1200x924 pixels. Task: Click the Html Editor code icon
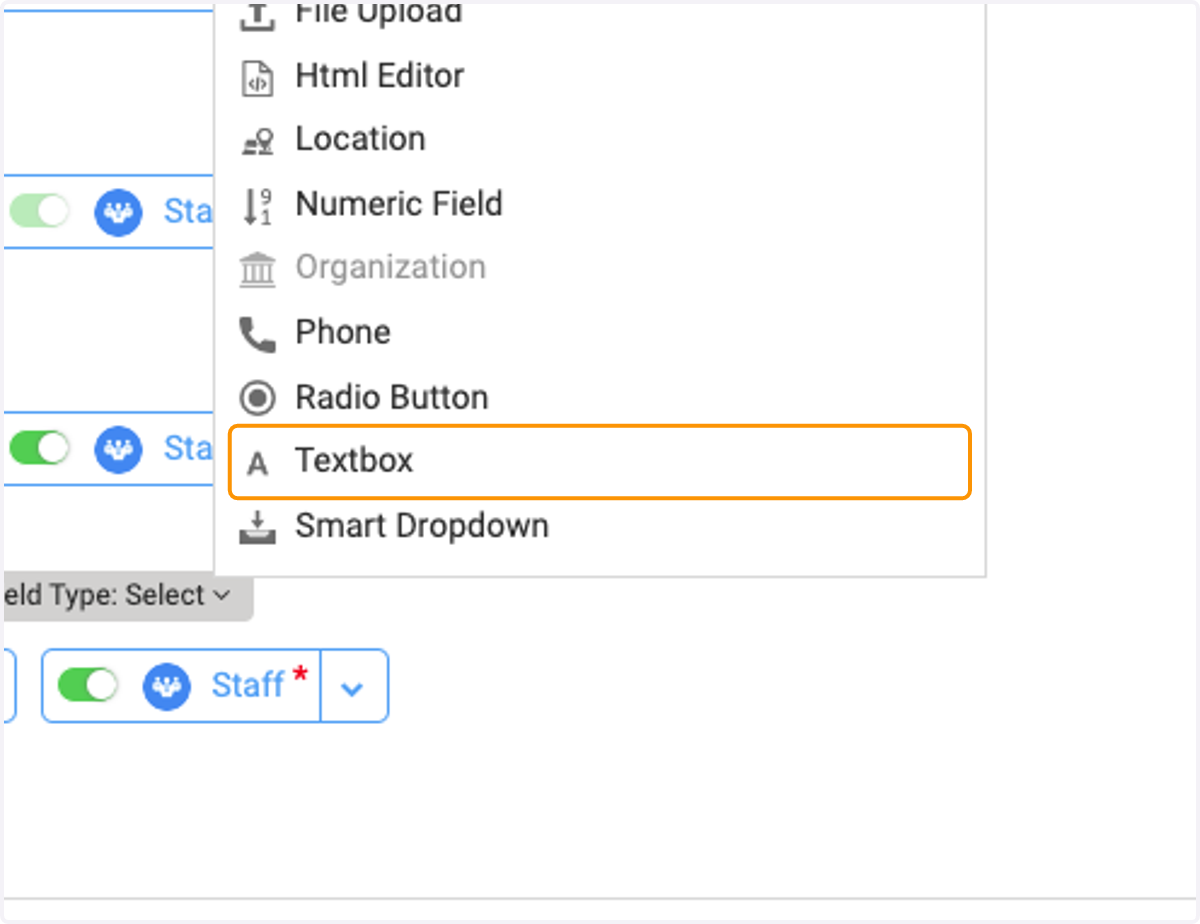tap(257, 78)
